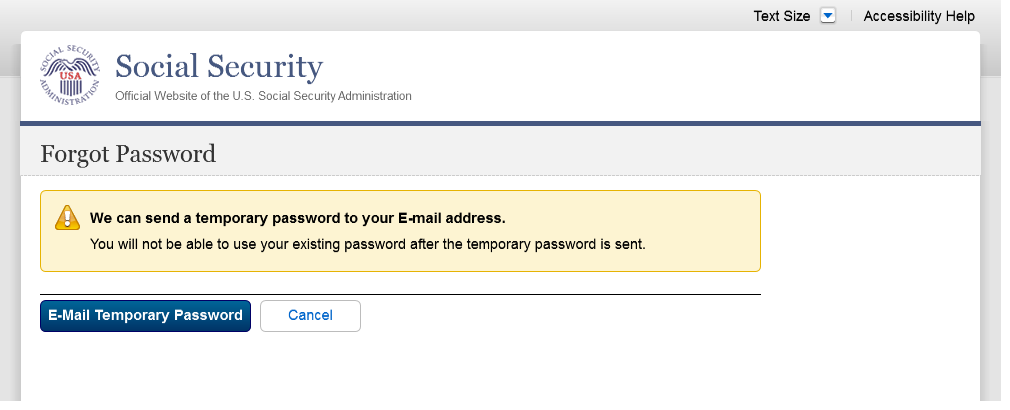The height and width of the screenshot is (410, 1010).
Task: Click the existing password warning sentence
Action: coord(367,243)
